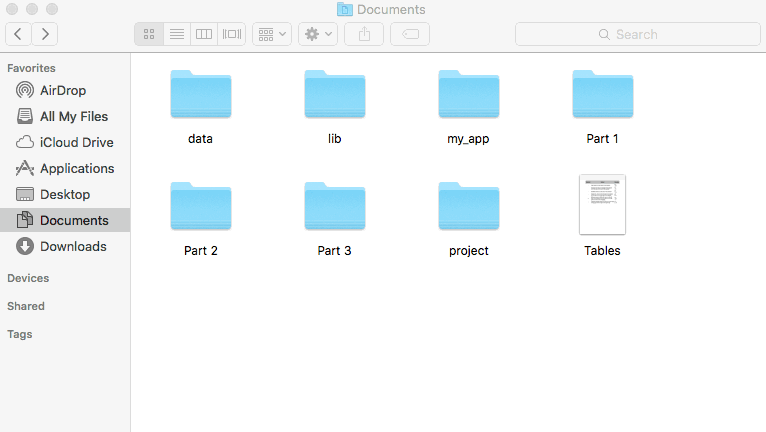The height and width of the screenshot is (432, 766).
Task: Click the 'project' folder name label
Action: [x=468, y=251]
